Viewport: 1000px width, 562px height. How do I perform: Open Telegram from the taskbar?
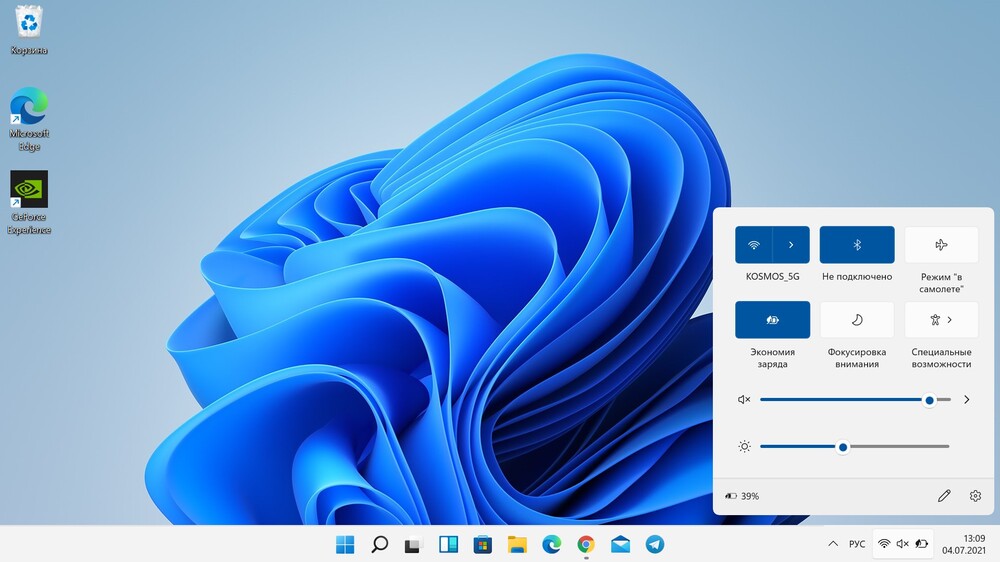pos(655,544)
